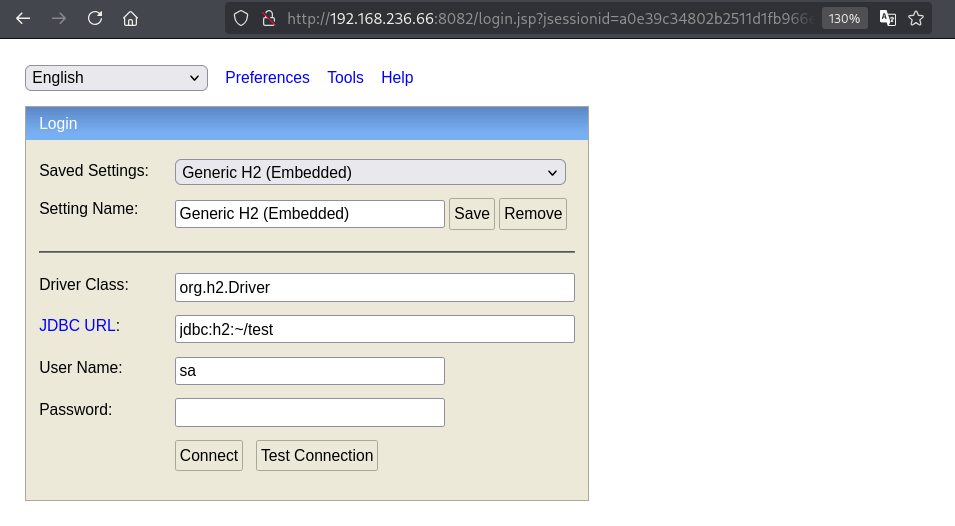Focus the Driver Class input field
The image size is (955, 526).
coord(375,287)
